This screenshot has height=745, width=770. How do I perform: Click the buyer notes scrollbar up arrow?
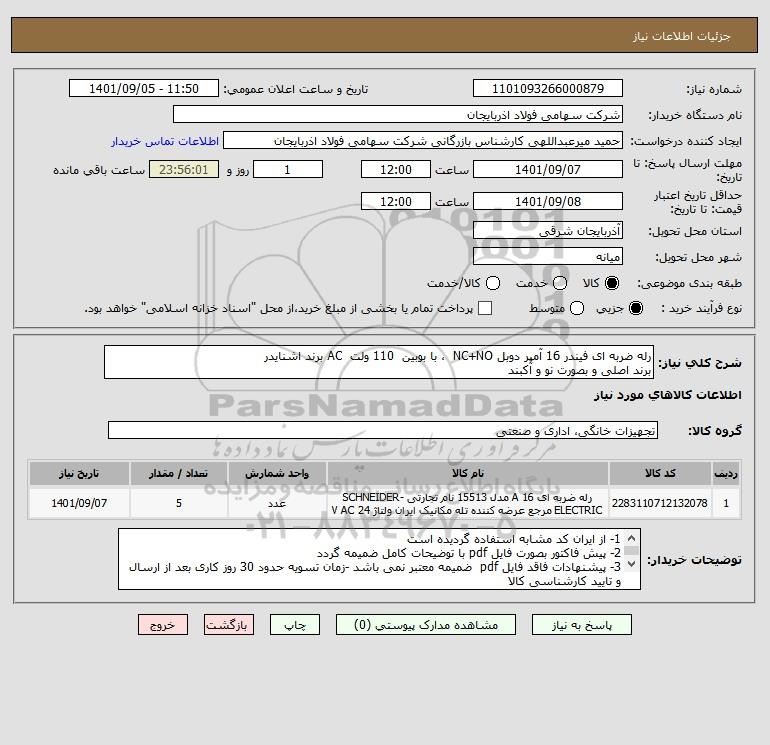(632, 538)
